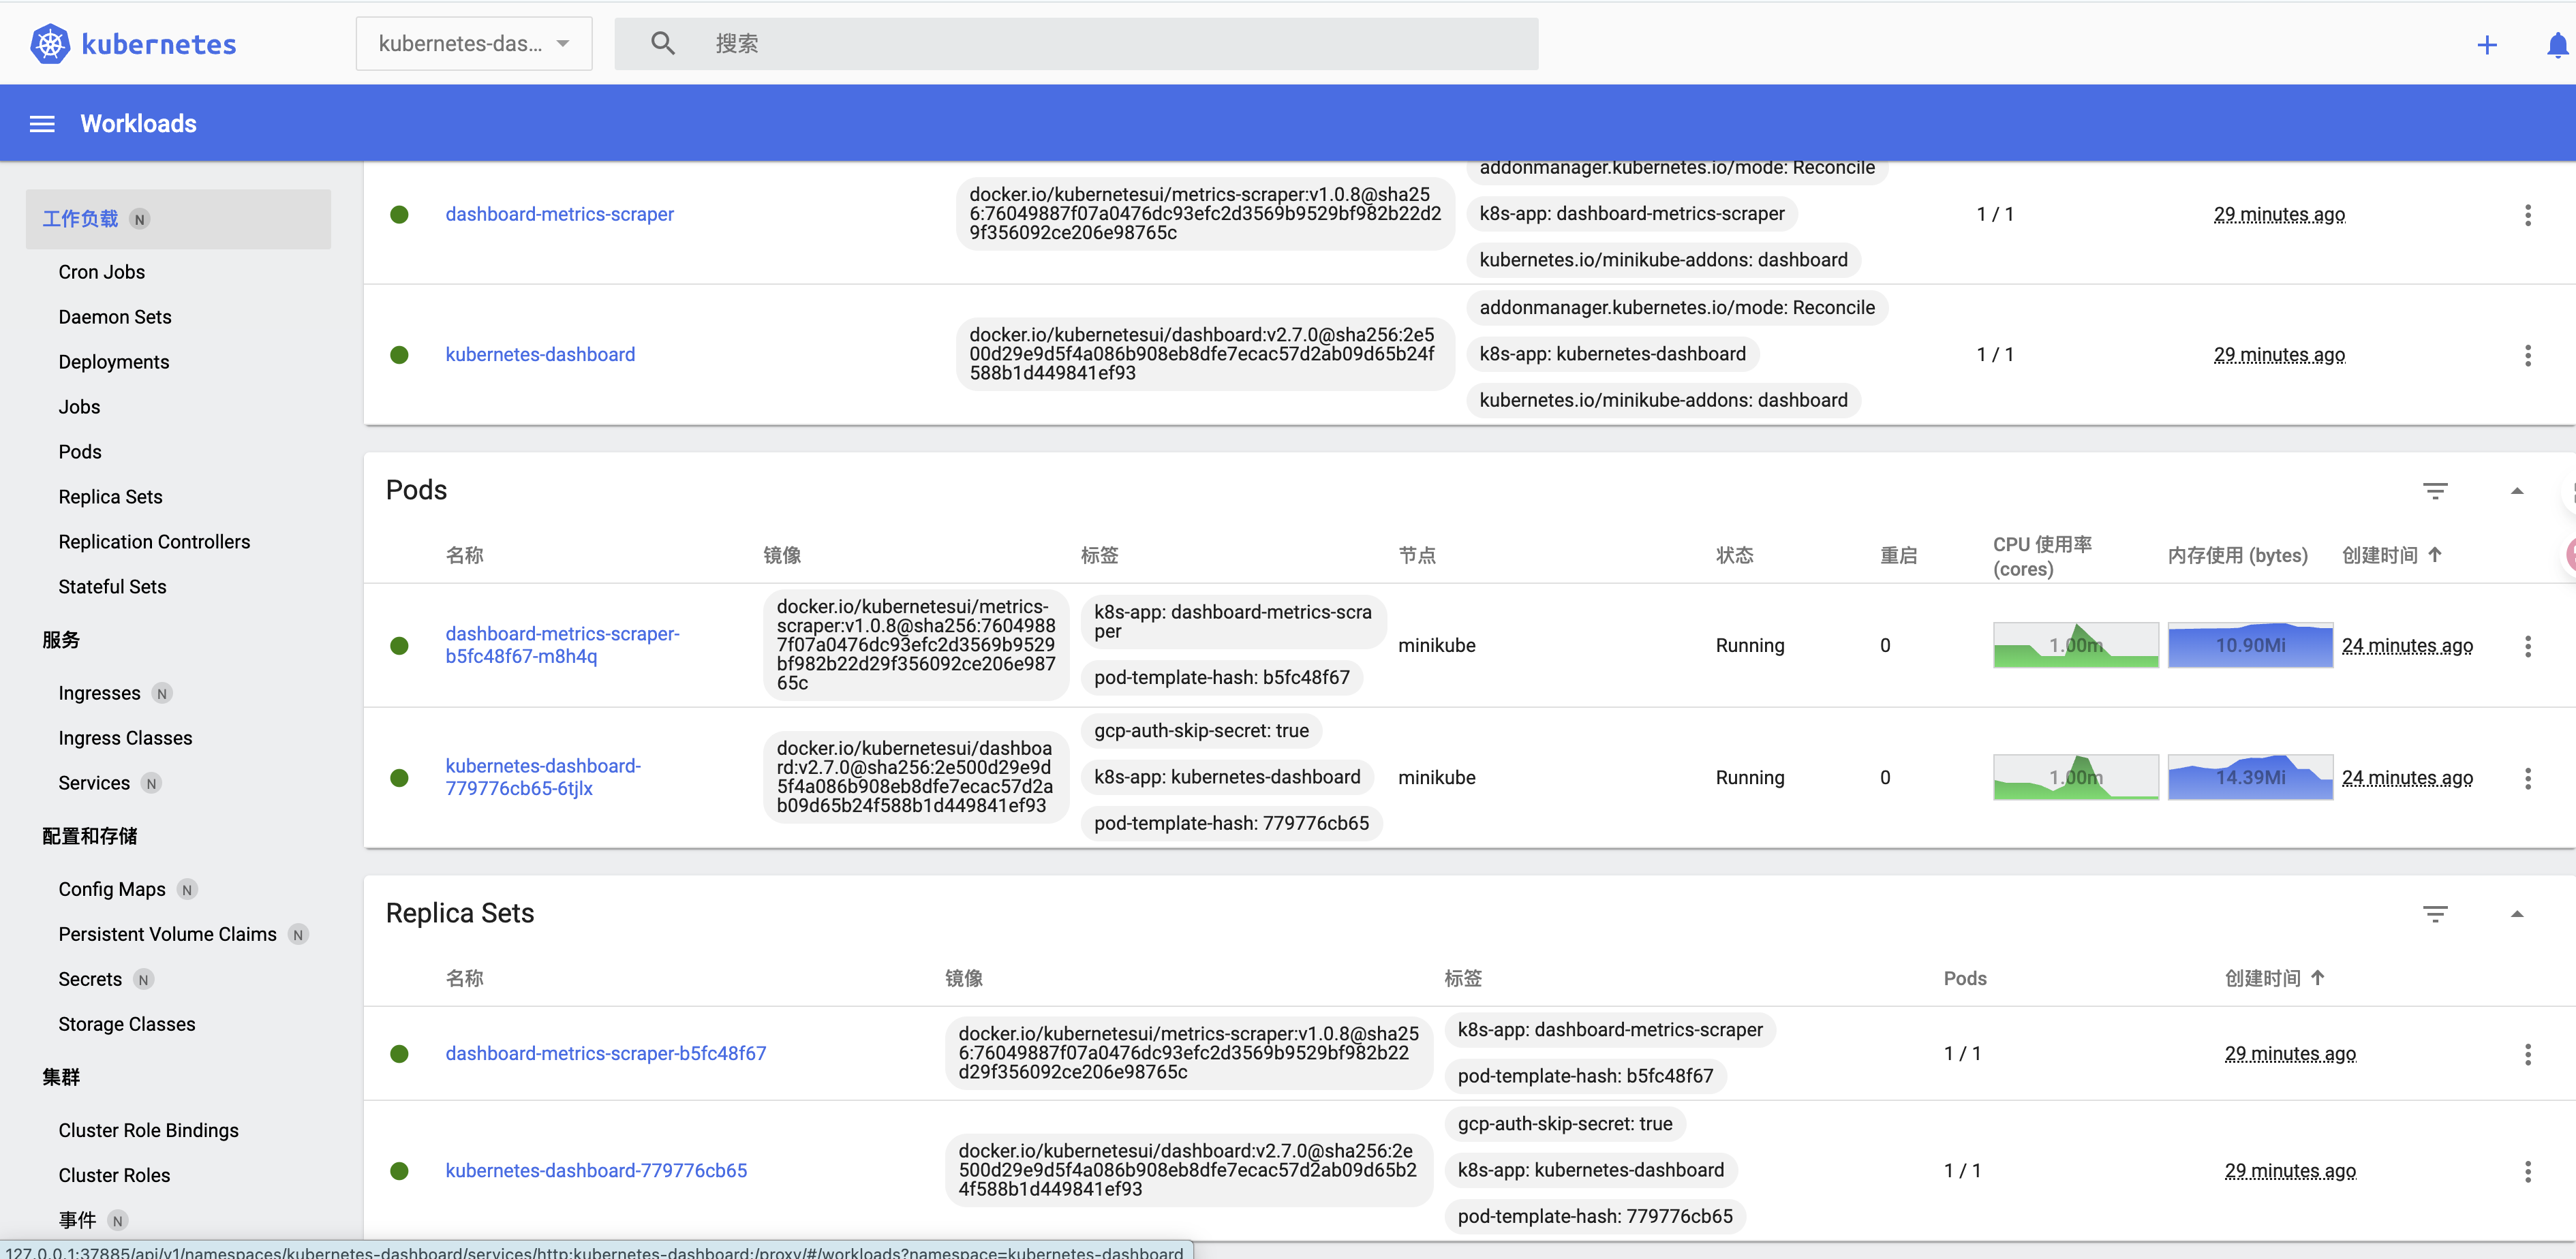Open the filter icon in the Pods panel
2576x1259 pixels.
[2436, 490]
